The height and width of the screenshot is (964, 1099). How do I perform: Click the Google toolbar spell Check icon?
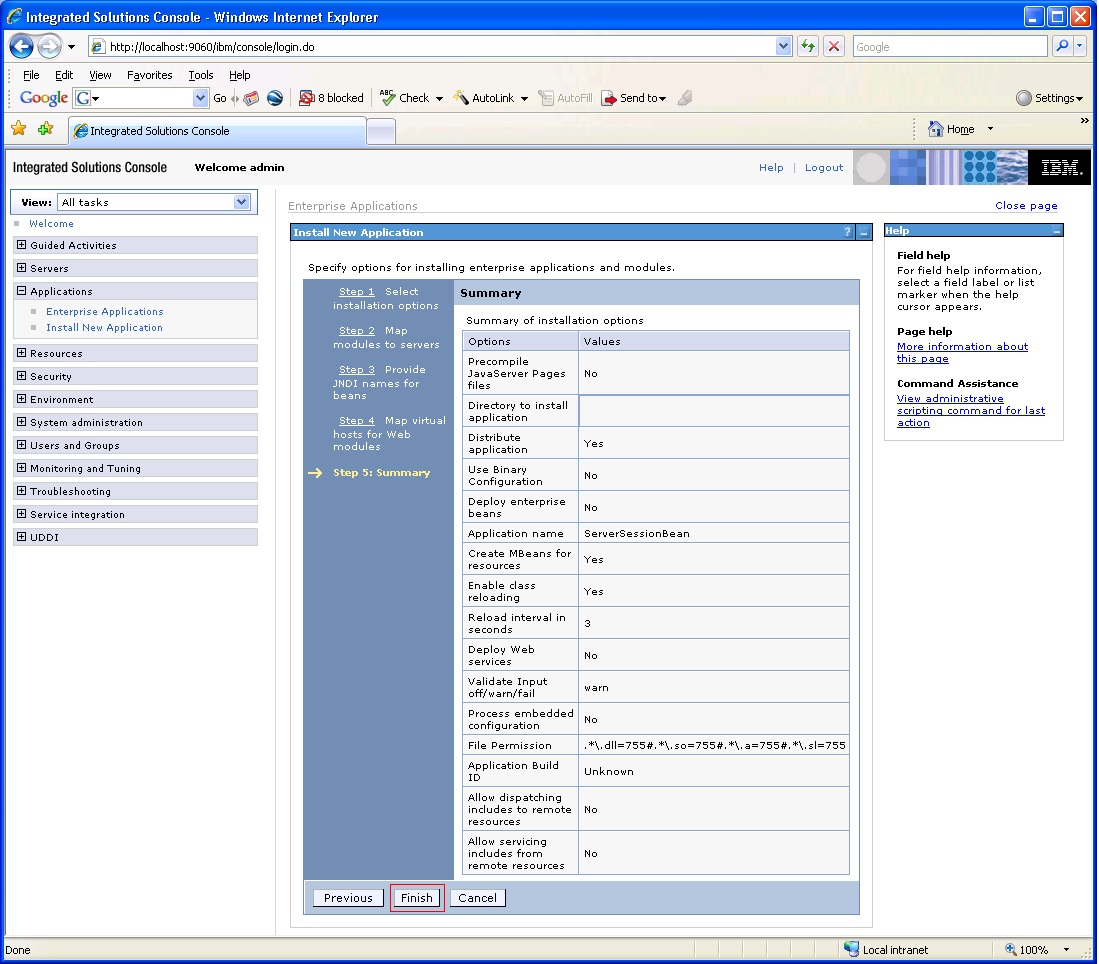[387, 97]
